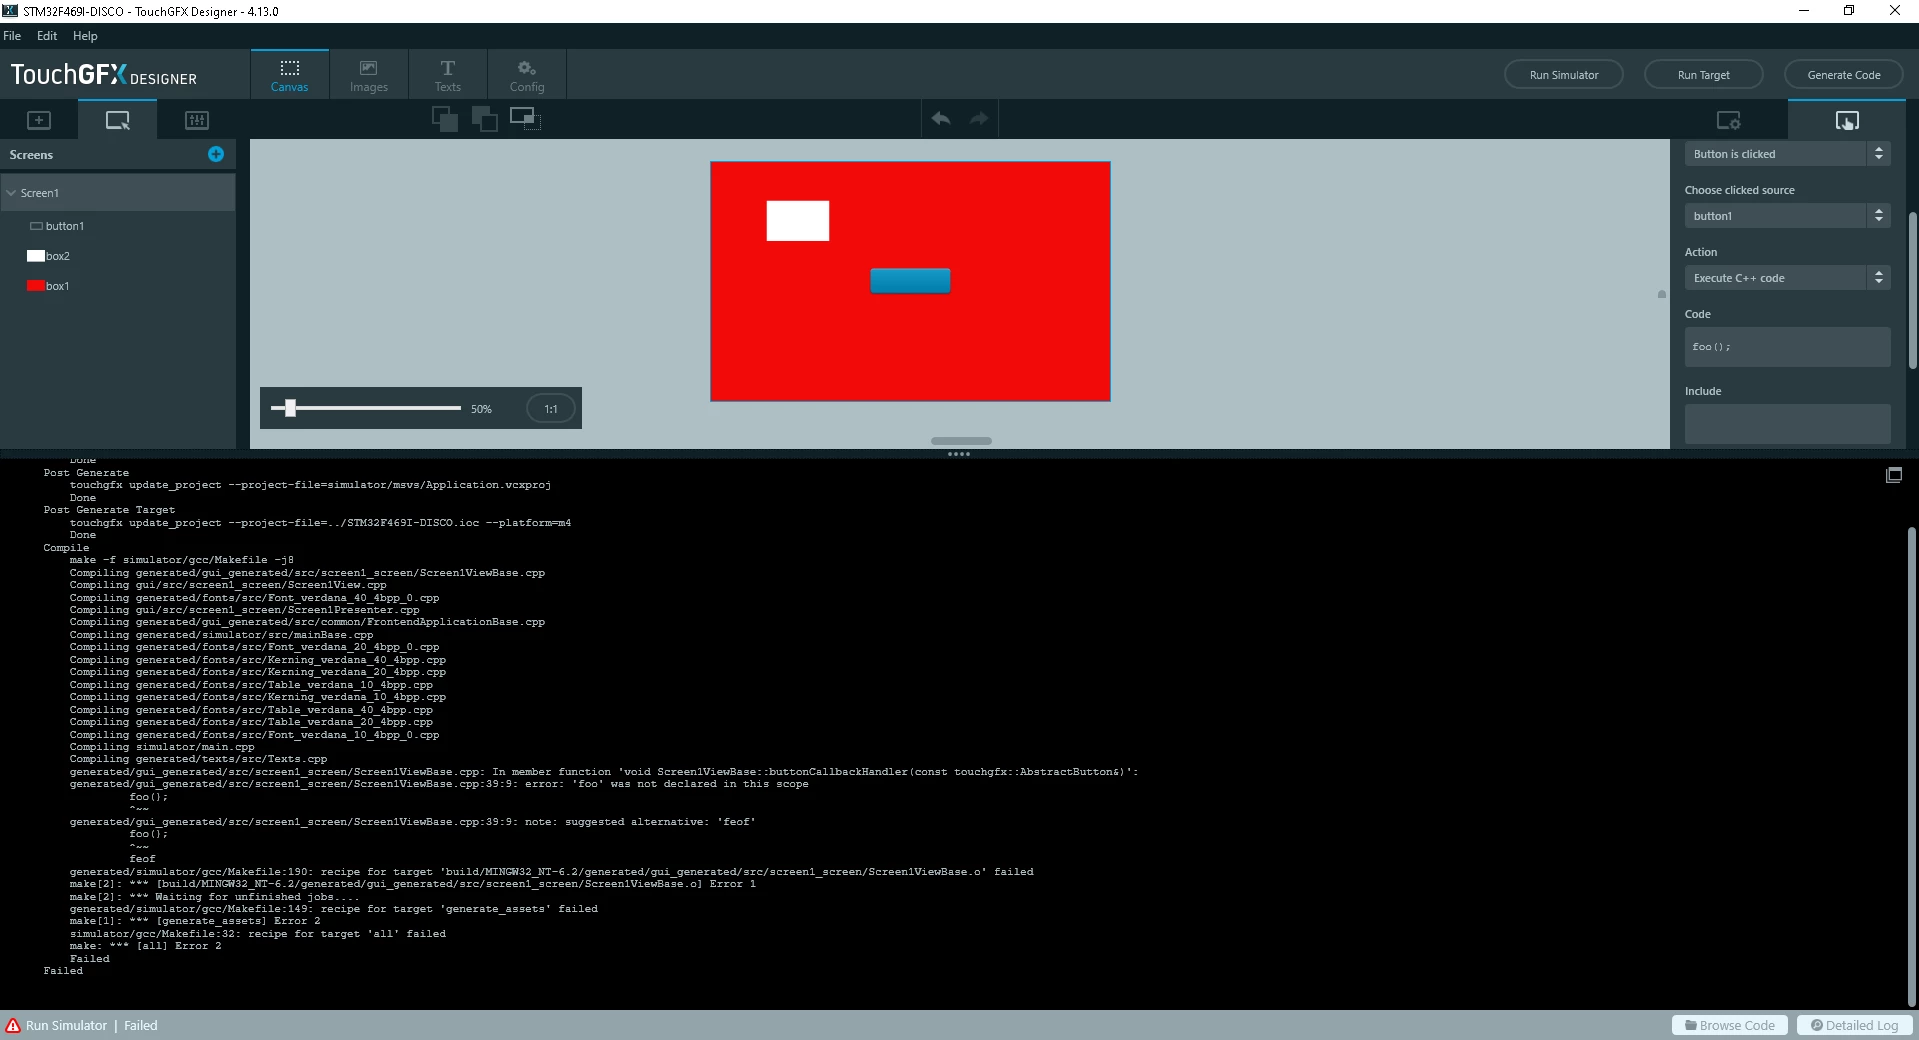Click the red color swatch of box1
Image resolution: width=1919 pixels, height=1040 pixels.
(36, 286)
